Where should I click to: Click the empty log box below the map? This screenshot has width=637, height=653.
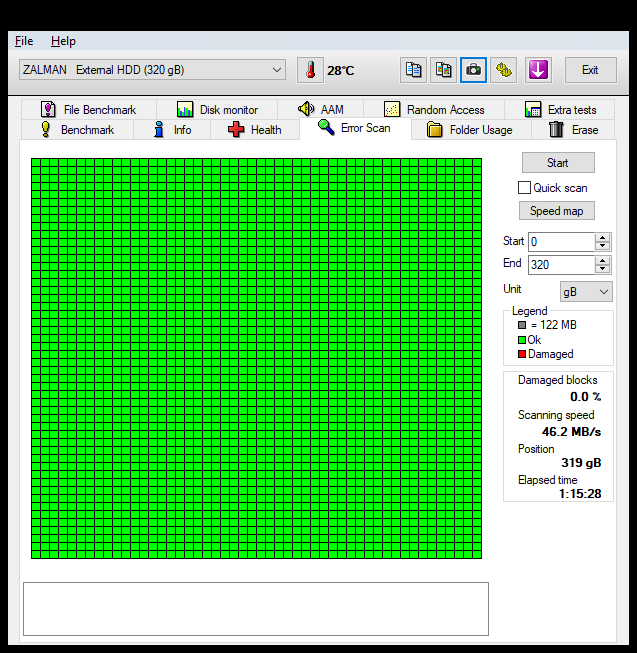click(x=256, y=609)
